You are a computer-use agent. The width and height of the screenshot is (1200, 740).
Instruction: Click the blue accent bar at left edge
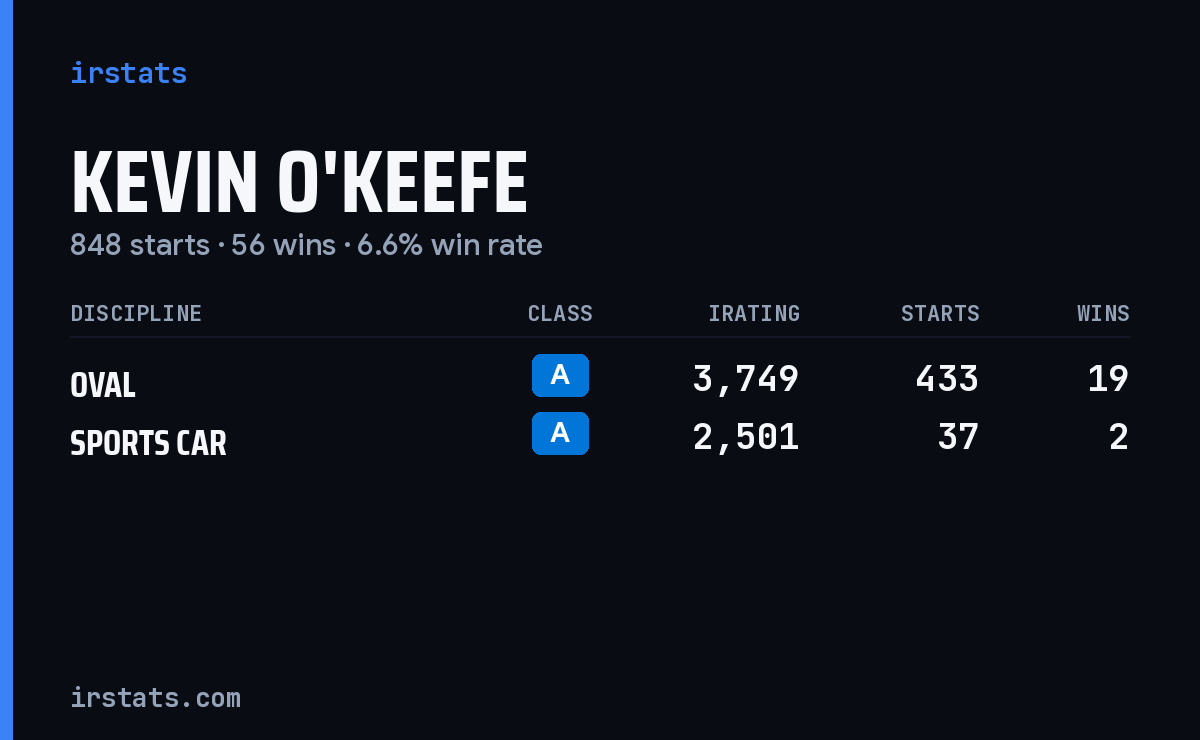coord(6,370)
